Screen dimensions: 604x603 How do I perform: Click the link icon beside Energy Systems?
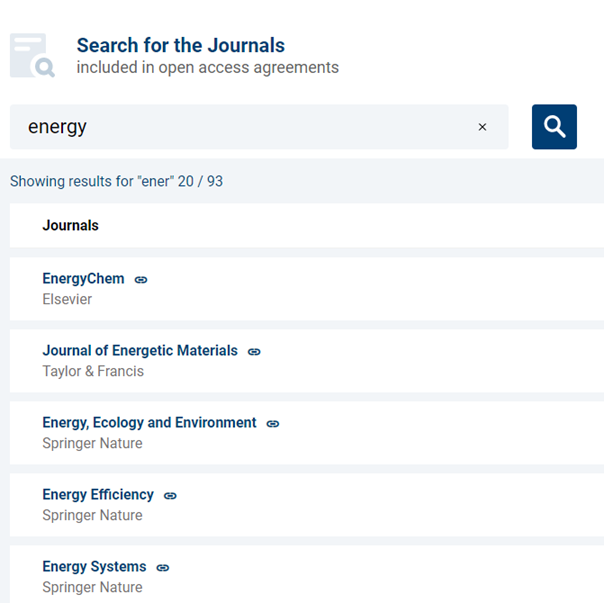click(163, 568)
